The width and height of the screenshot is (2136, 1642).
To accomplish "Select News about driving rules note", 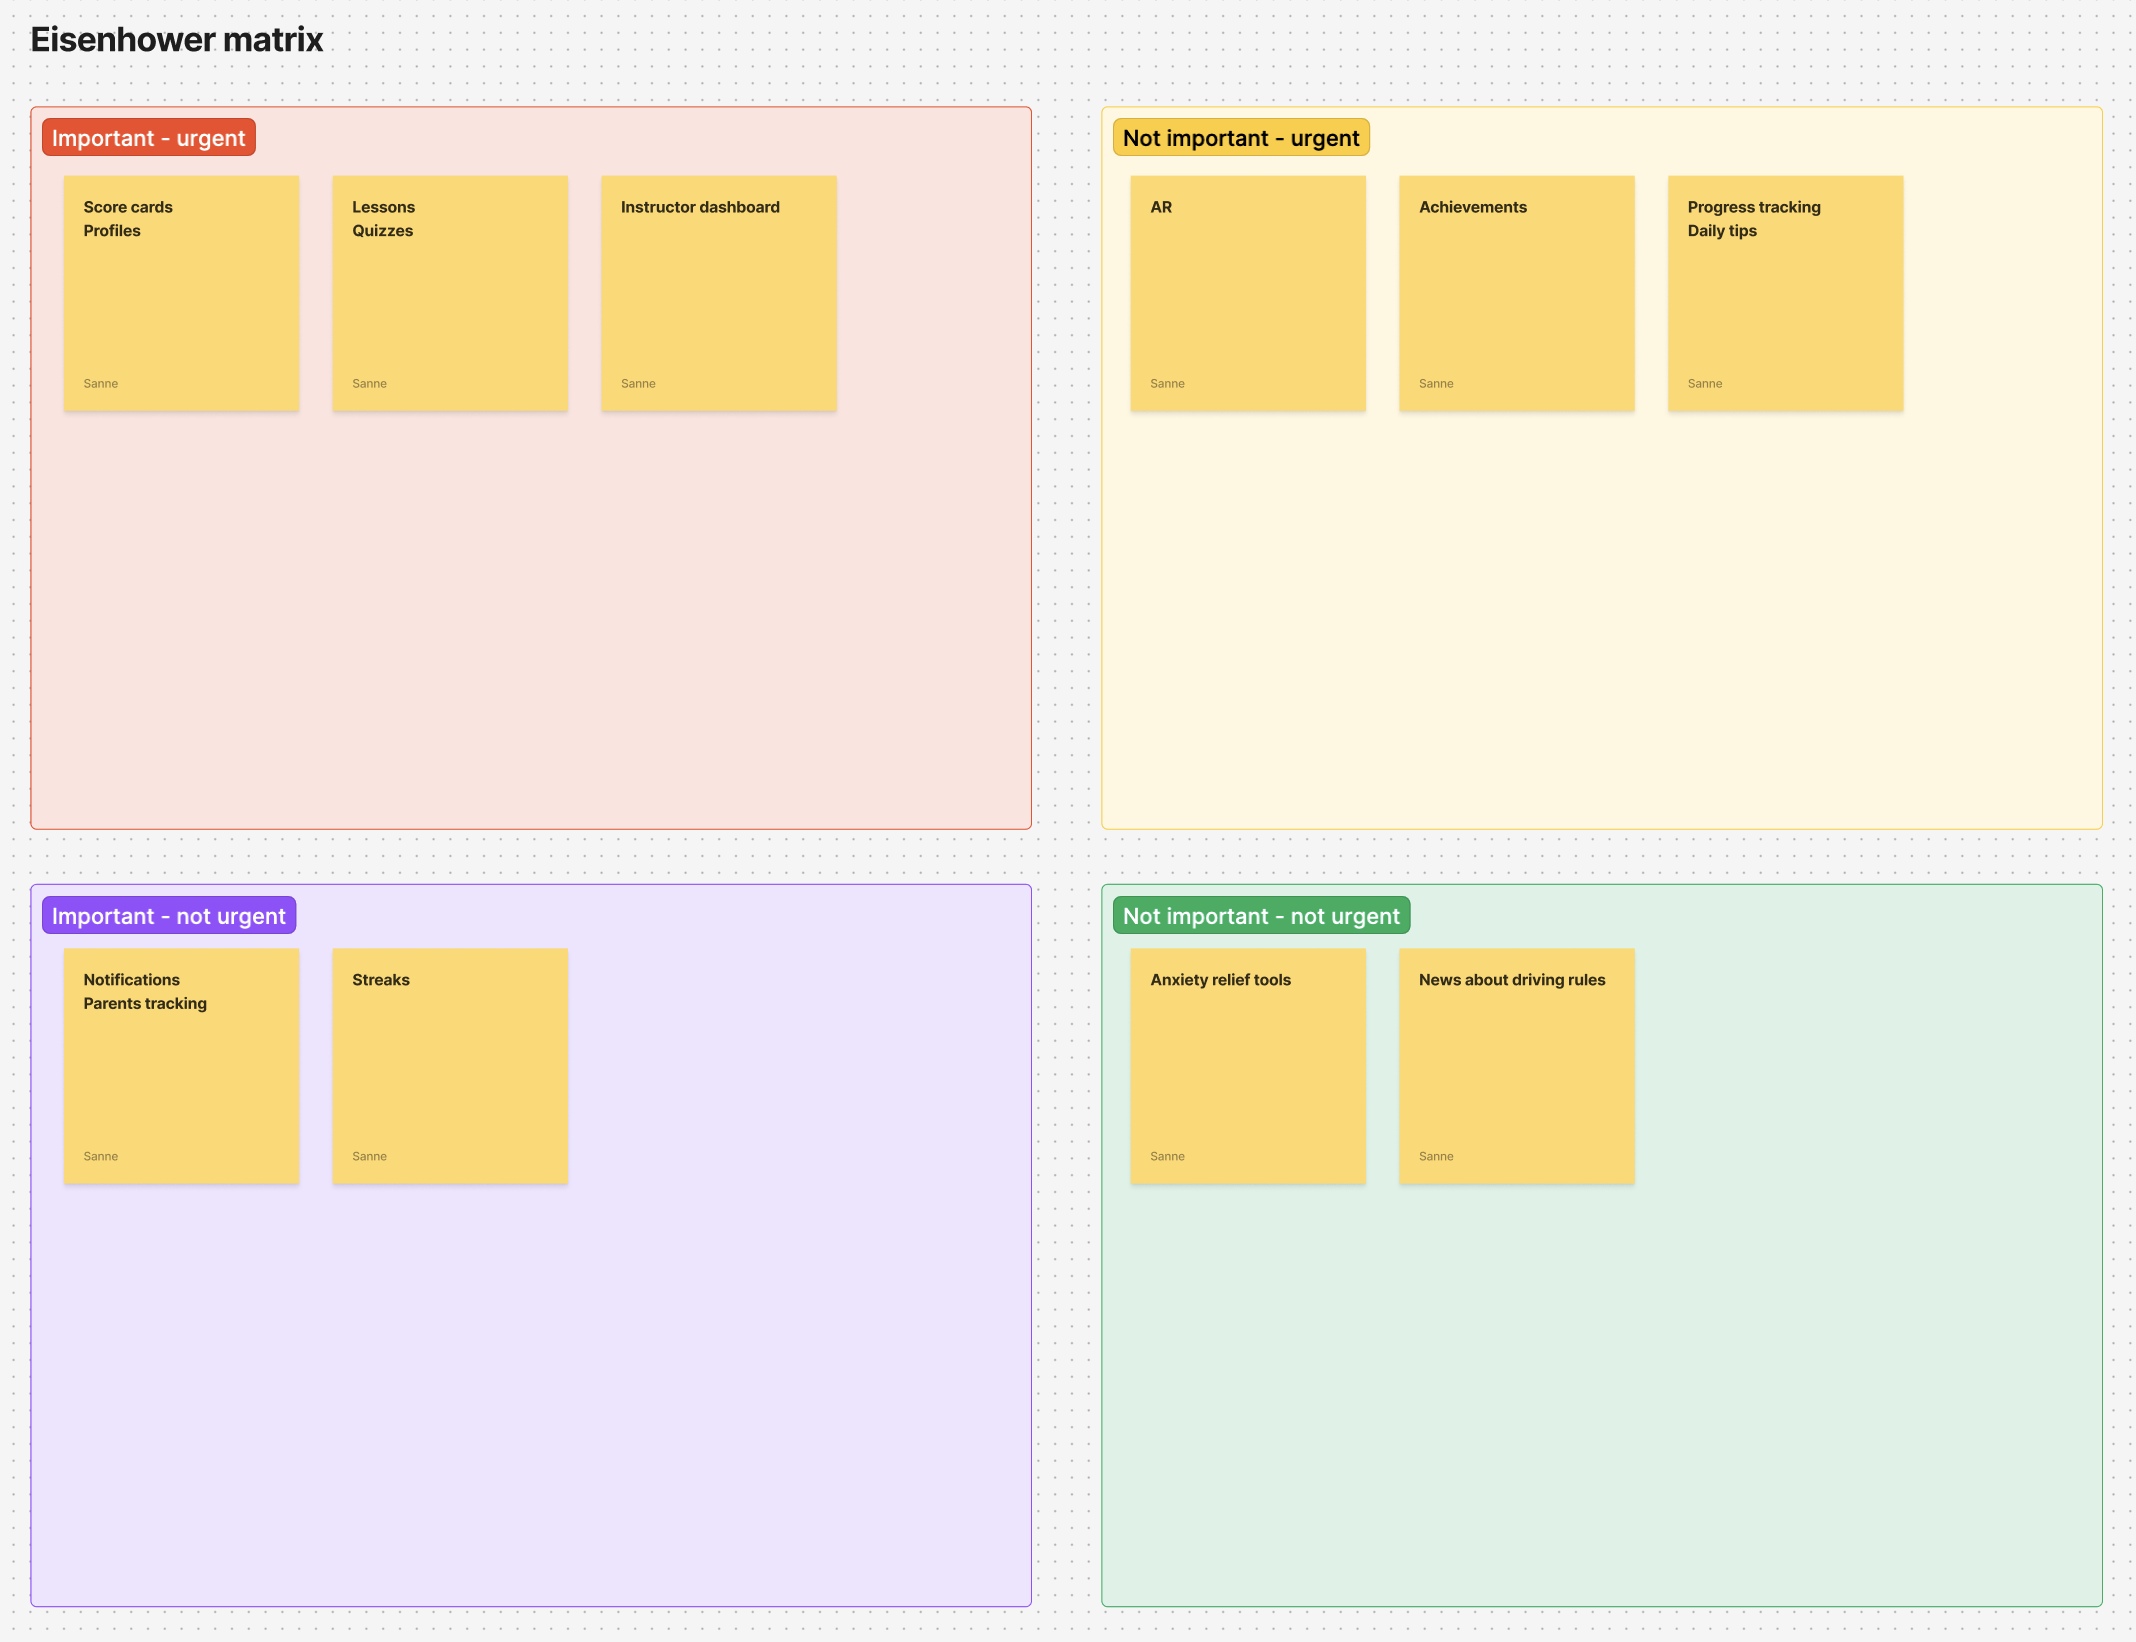I will 1516,1066.
